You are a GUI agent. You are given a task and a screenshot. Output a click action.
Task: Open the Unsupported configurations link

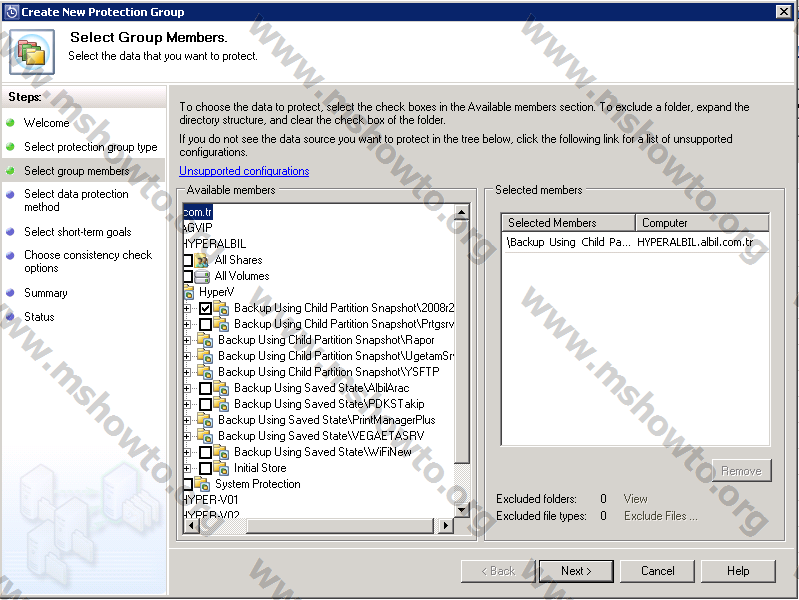coord(244,171)
